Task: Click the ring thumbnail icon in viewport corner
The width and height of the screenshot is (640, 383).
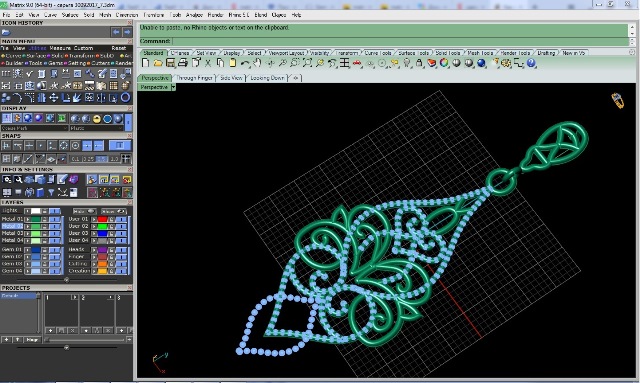Action: click(x=617, y=100)
